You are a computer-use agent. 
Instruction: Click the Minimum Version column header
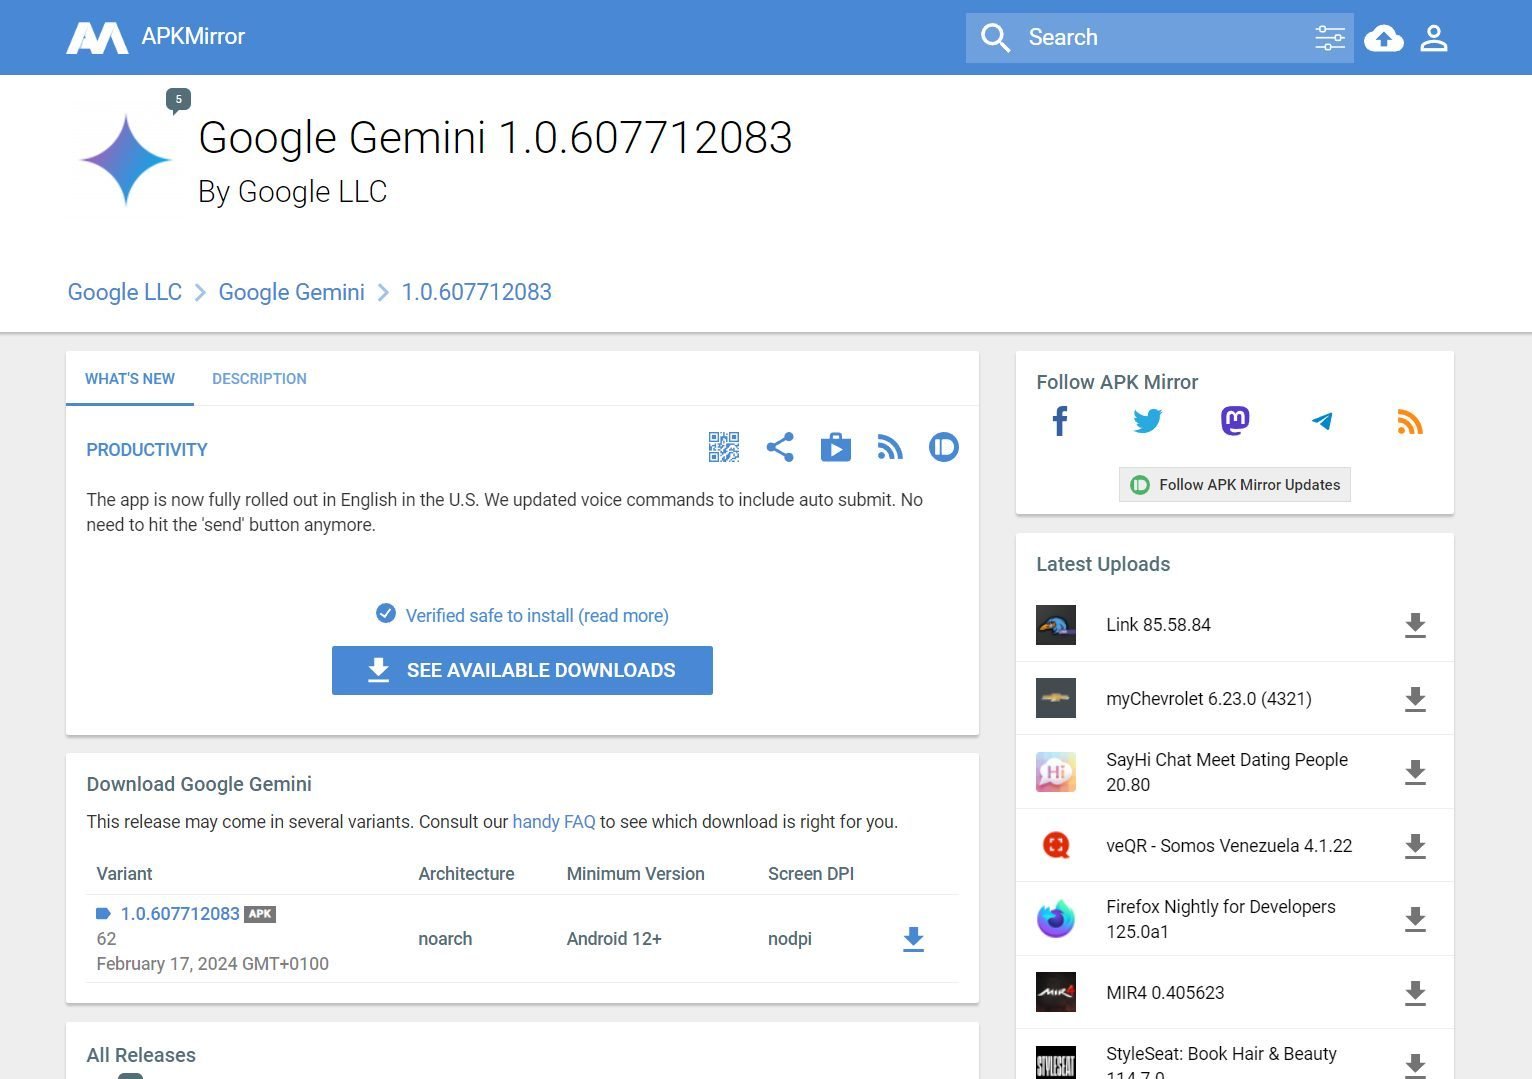coord(635,874)
